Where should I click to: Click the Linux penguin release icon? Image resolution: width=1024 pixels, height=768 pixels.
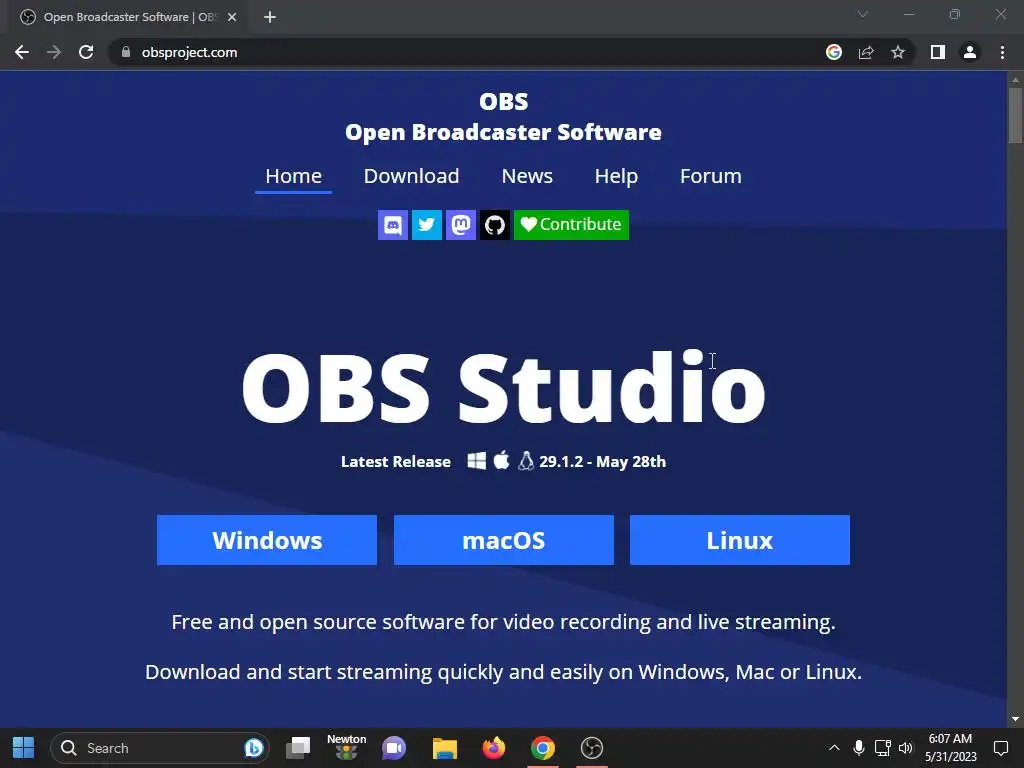coord(526,461)
